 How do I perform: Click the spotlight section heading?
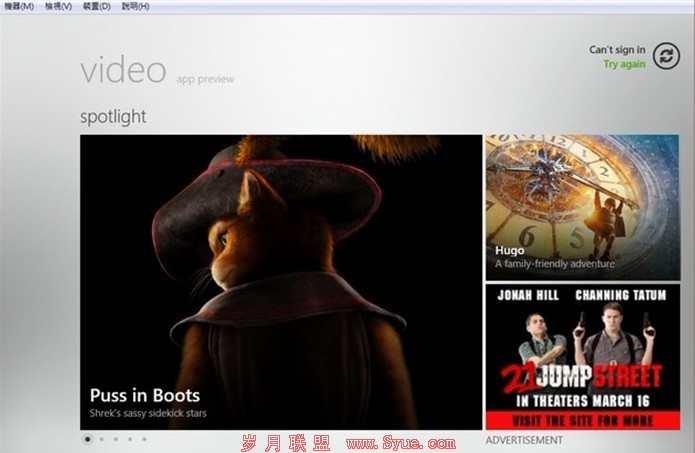(x=113, y=117)
